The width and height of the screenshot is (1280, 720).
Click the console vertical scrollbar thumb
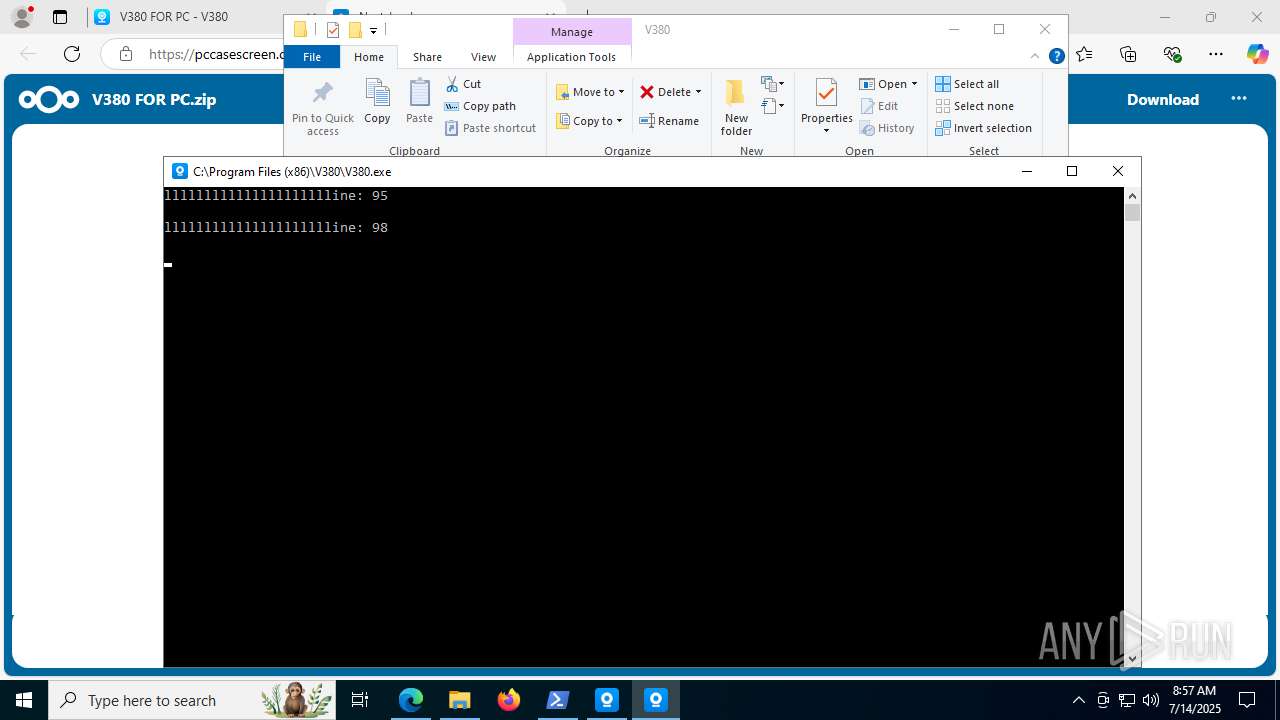tap(1132, 213)
